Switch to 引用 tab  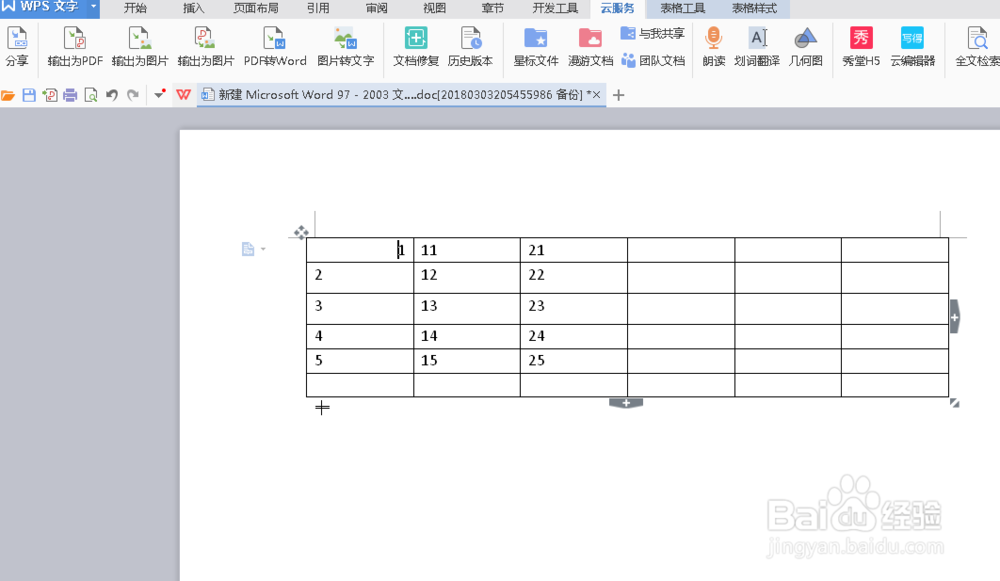tap(318, 8)
